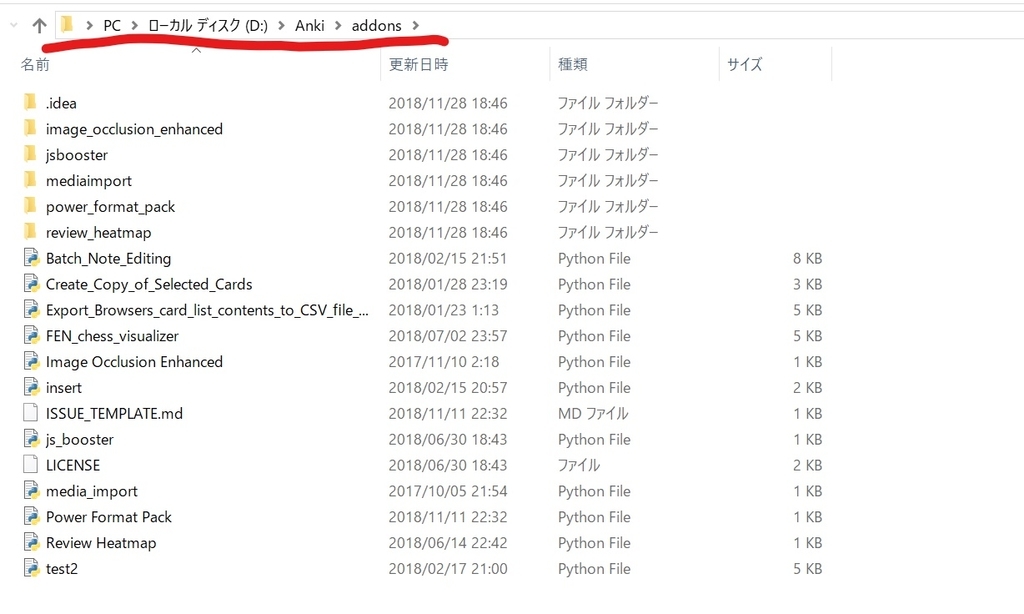Expand chevron after addons breadcrumb

[415, 25]
